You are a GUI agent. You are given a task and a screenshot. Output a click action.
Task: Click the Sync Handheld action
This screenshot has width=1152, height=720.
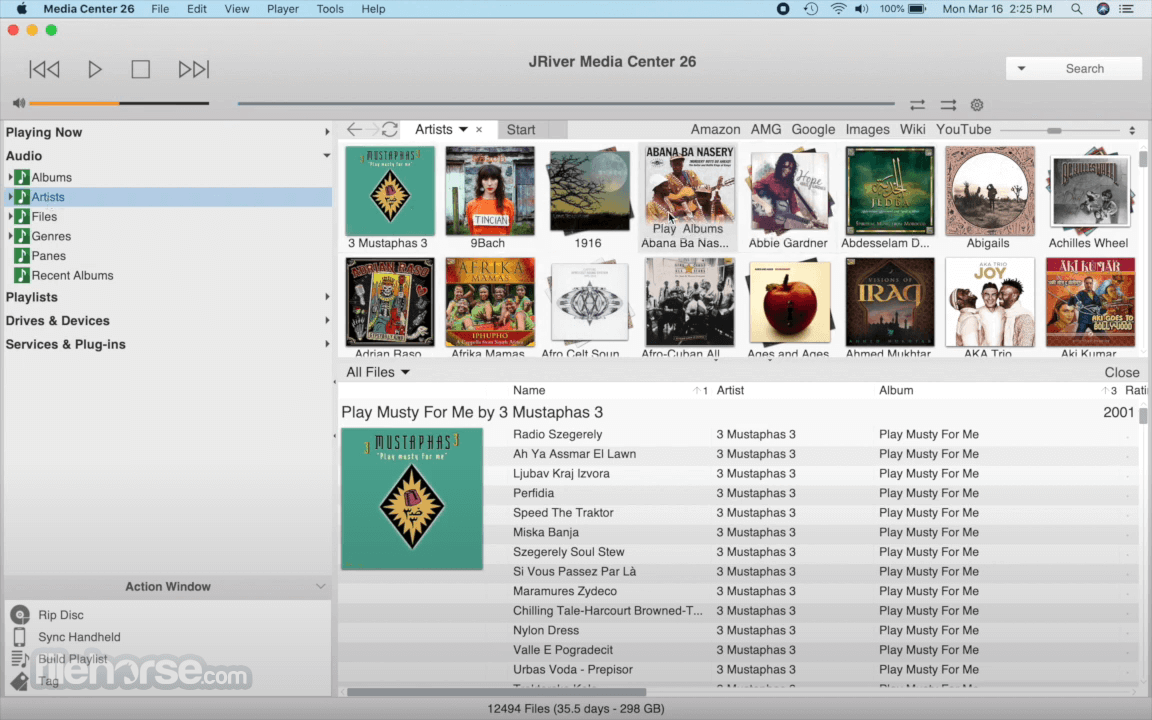(x=79, y=637)
